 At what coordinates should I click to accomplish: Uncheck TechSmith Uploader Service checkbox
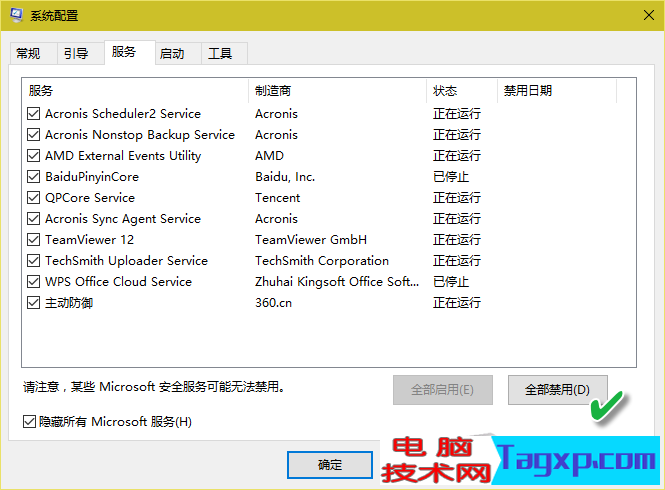click(x=34, y=260)
